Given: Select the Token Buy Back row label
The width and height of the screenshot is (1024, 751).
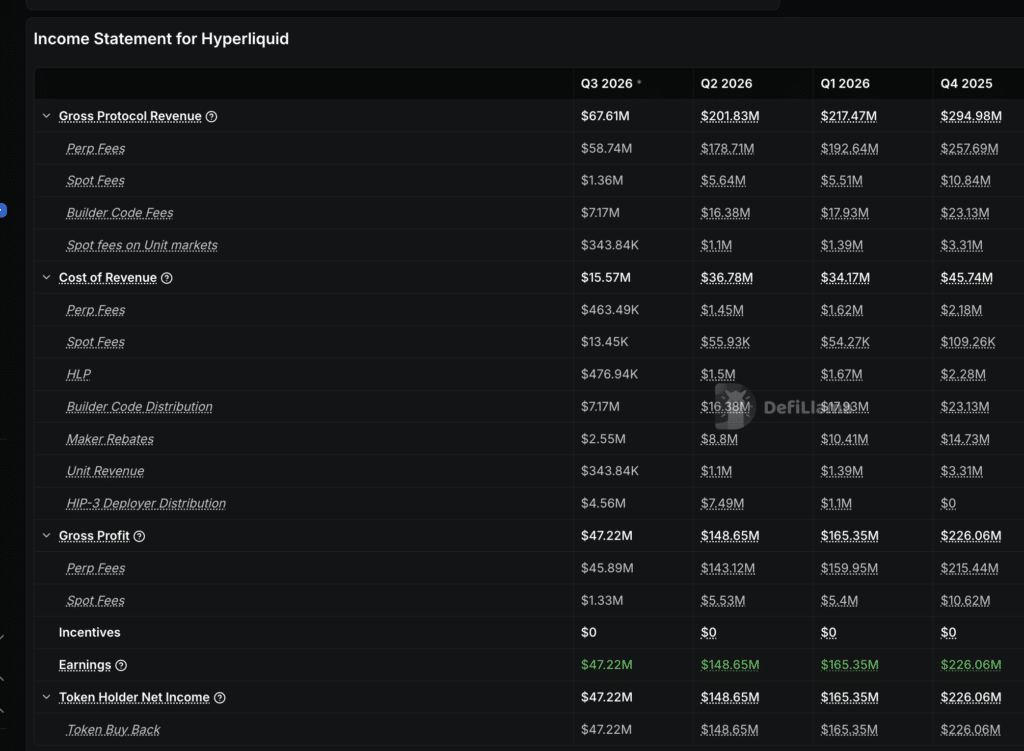Looking at the screenshot, I should coord(114,729).
